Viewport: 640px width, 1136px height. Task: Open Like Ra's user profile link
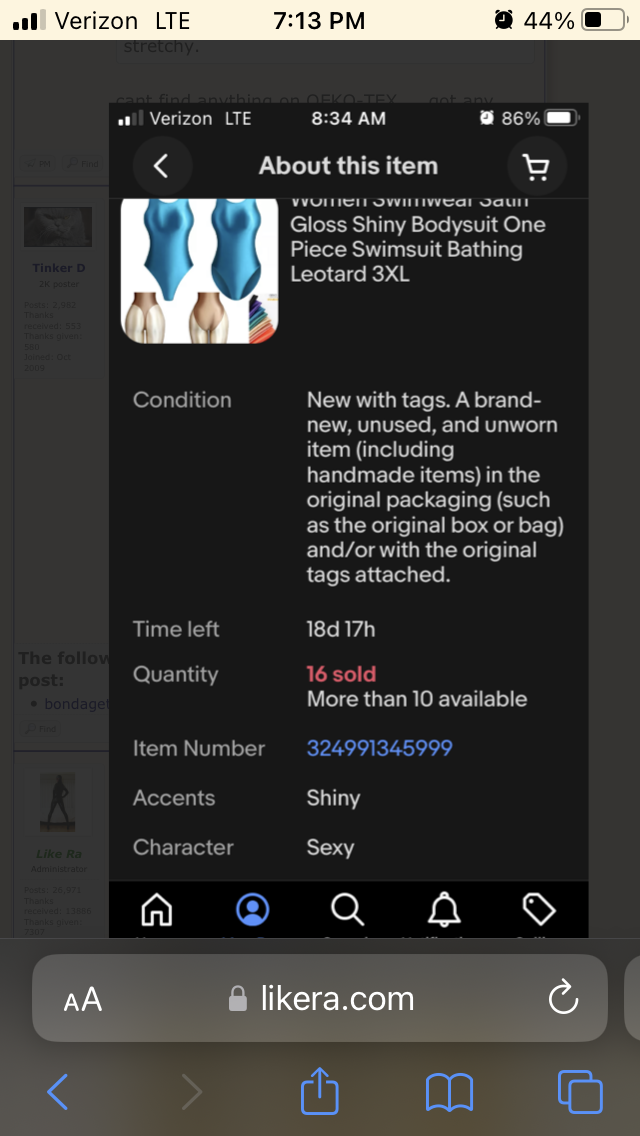58,854
